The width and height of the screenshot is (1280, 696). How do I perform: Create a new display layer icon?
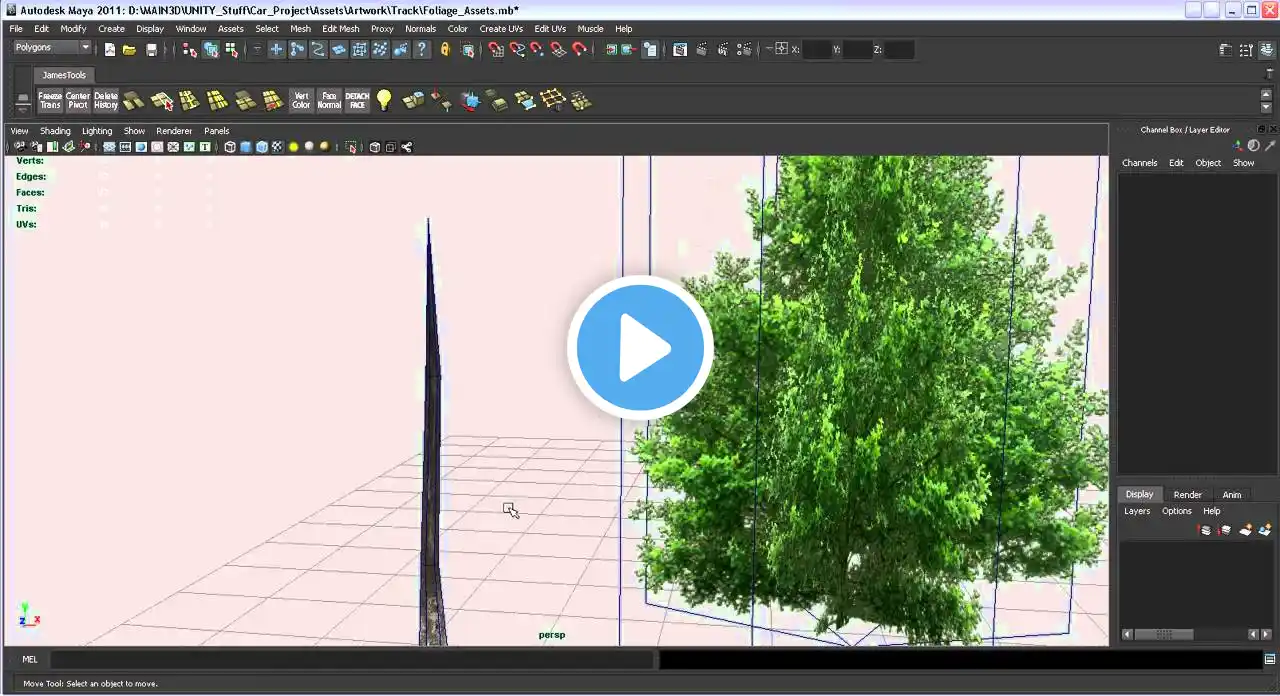click(x=1245, y=530)
